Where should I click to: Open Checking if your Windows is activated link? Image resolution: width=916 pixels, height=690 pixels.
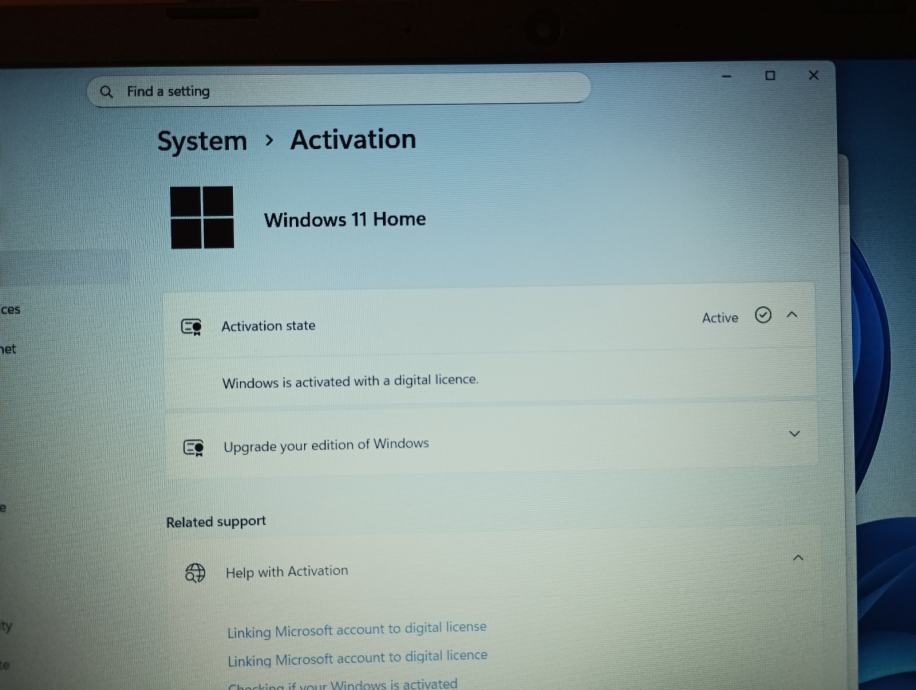[x=343, y=684]
